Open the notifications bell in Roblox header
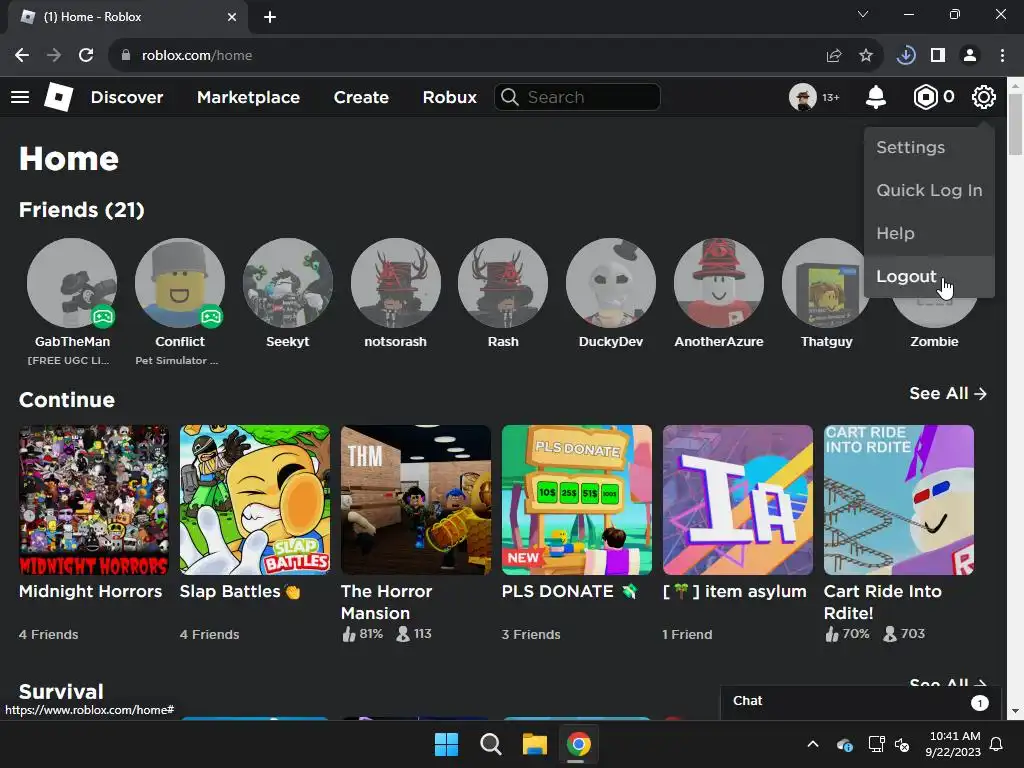 [x=875, y=97]
